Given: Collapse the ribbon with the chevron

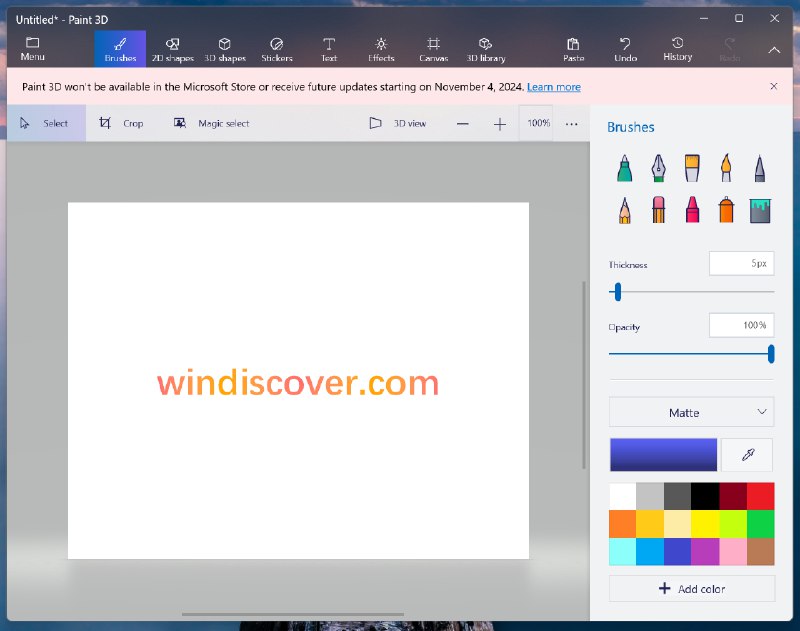Looking at the screenshot, I should pyautogui.click(x=774, y=50).
